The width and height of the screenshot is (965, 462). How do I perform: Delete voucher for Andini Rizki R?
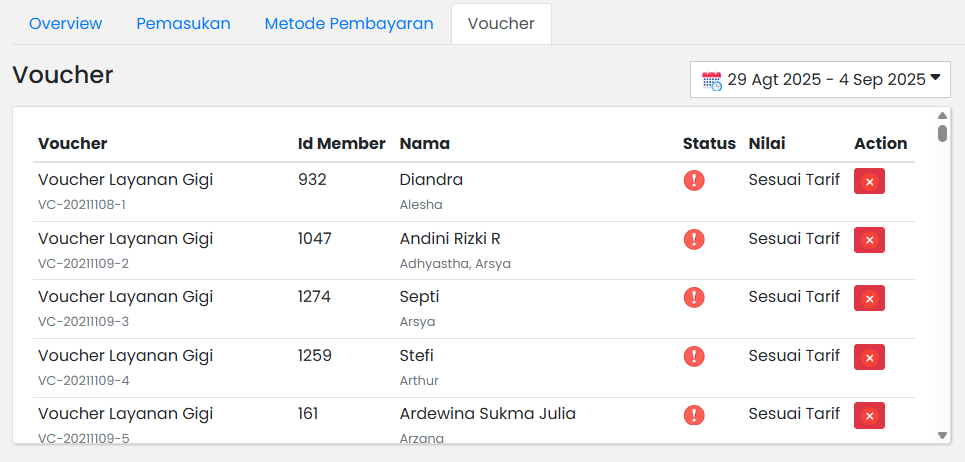click(x=869, y=240)
